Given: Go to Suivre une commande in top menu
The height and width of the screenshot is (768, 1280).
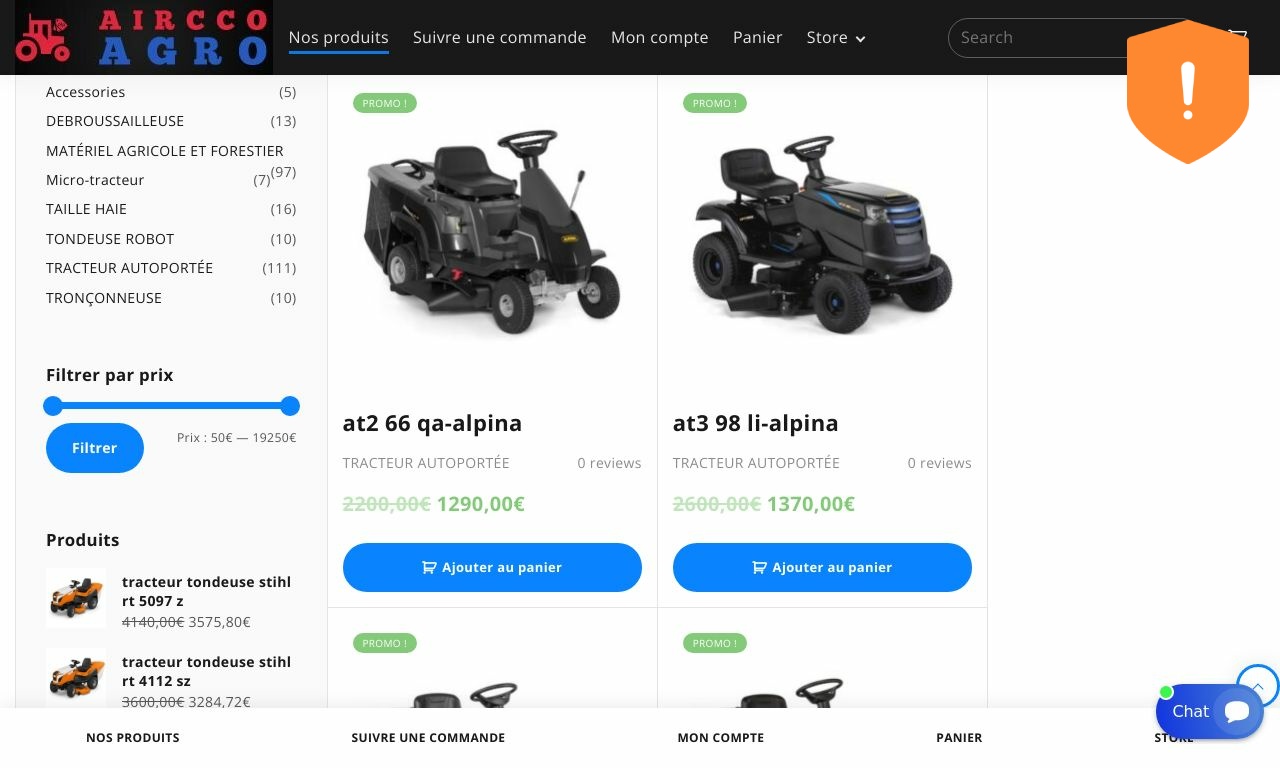Looking at the screenshot, I should tap(500, 38).
